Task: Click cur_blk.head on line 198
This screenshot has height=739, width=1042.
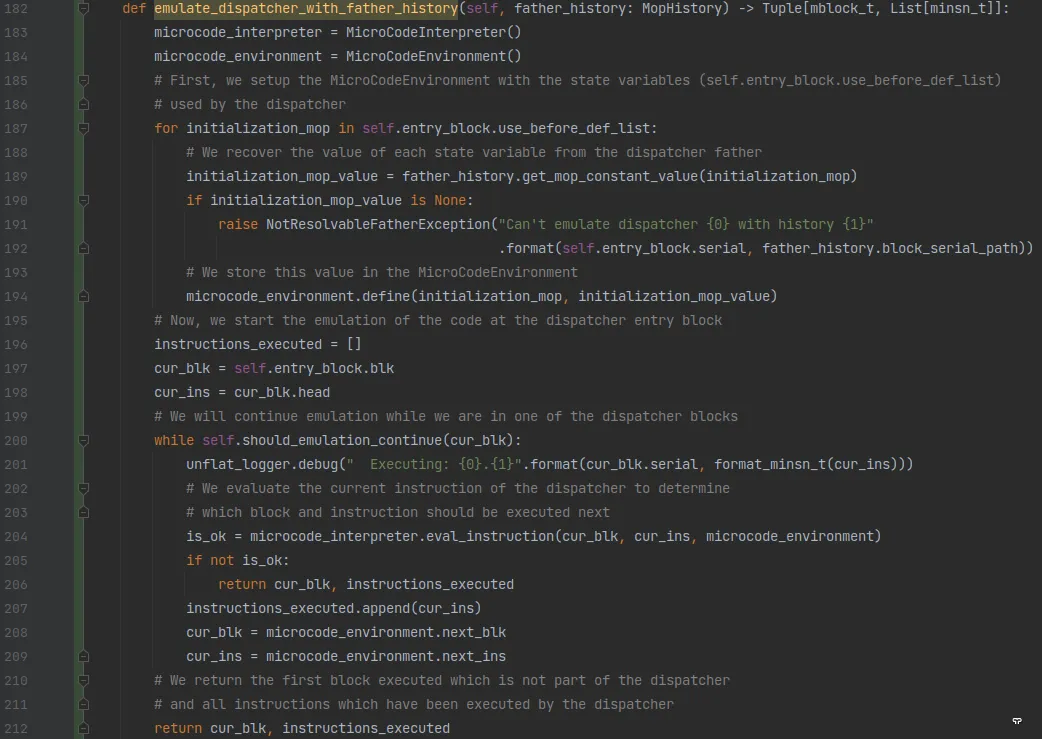Action: pos(282,392)
